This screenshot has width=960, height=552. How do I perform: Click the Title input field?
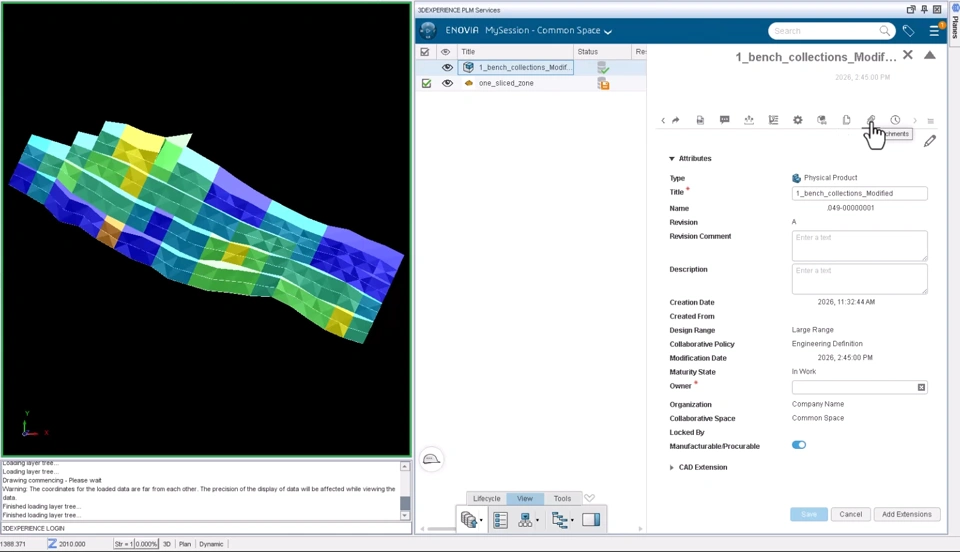[x=860, y=193]
